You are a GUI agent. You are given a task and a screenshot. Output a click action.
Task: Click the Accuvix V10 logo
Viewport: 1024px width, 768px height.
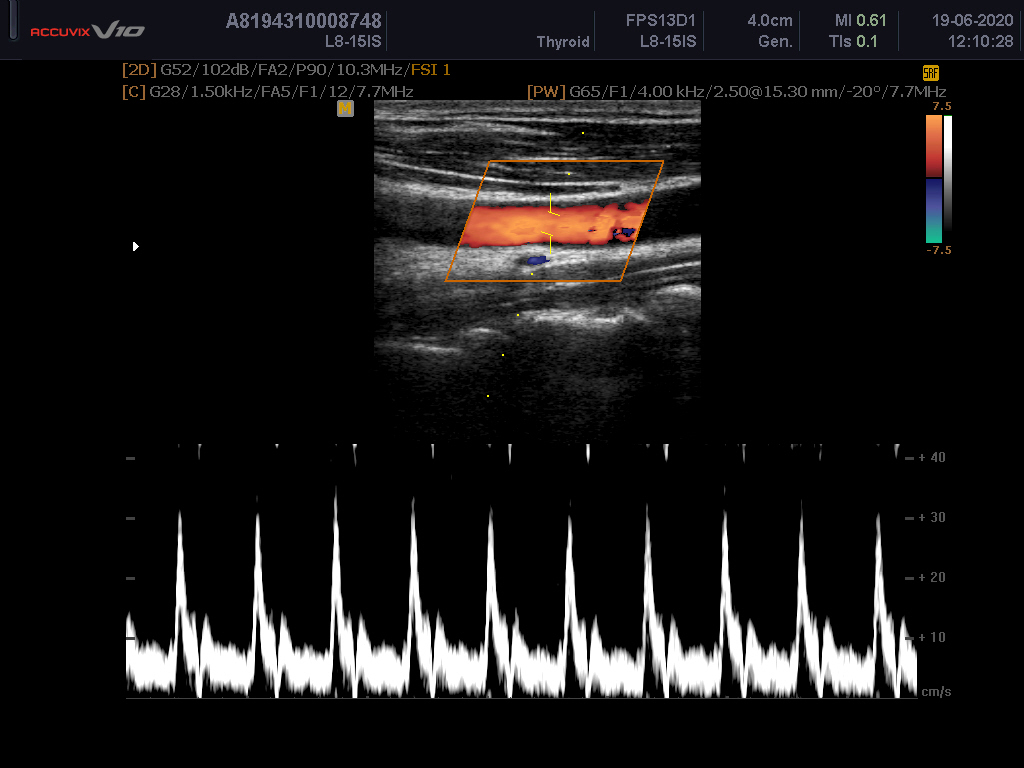[87, 31]
